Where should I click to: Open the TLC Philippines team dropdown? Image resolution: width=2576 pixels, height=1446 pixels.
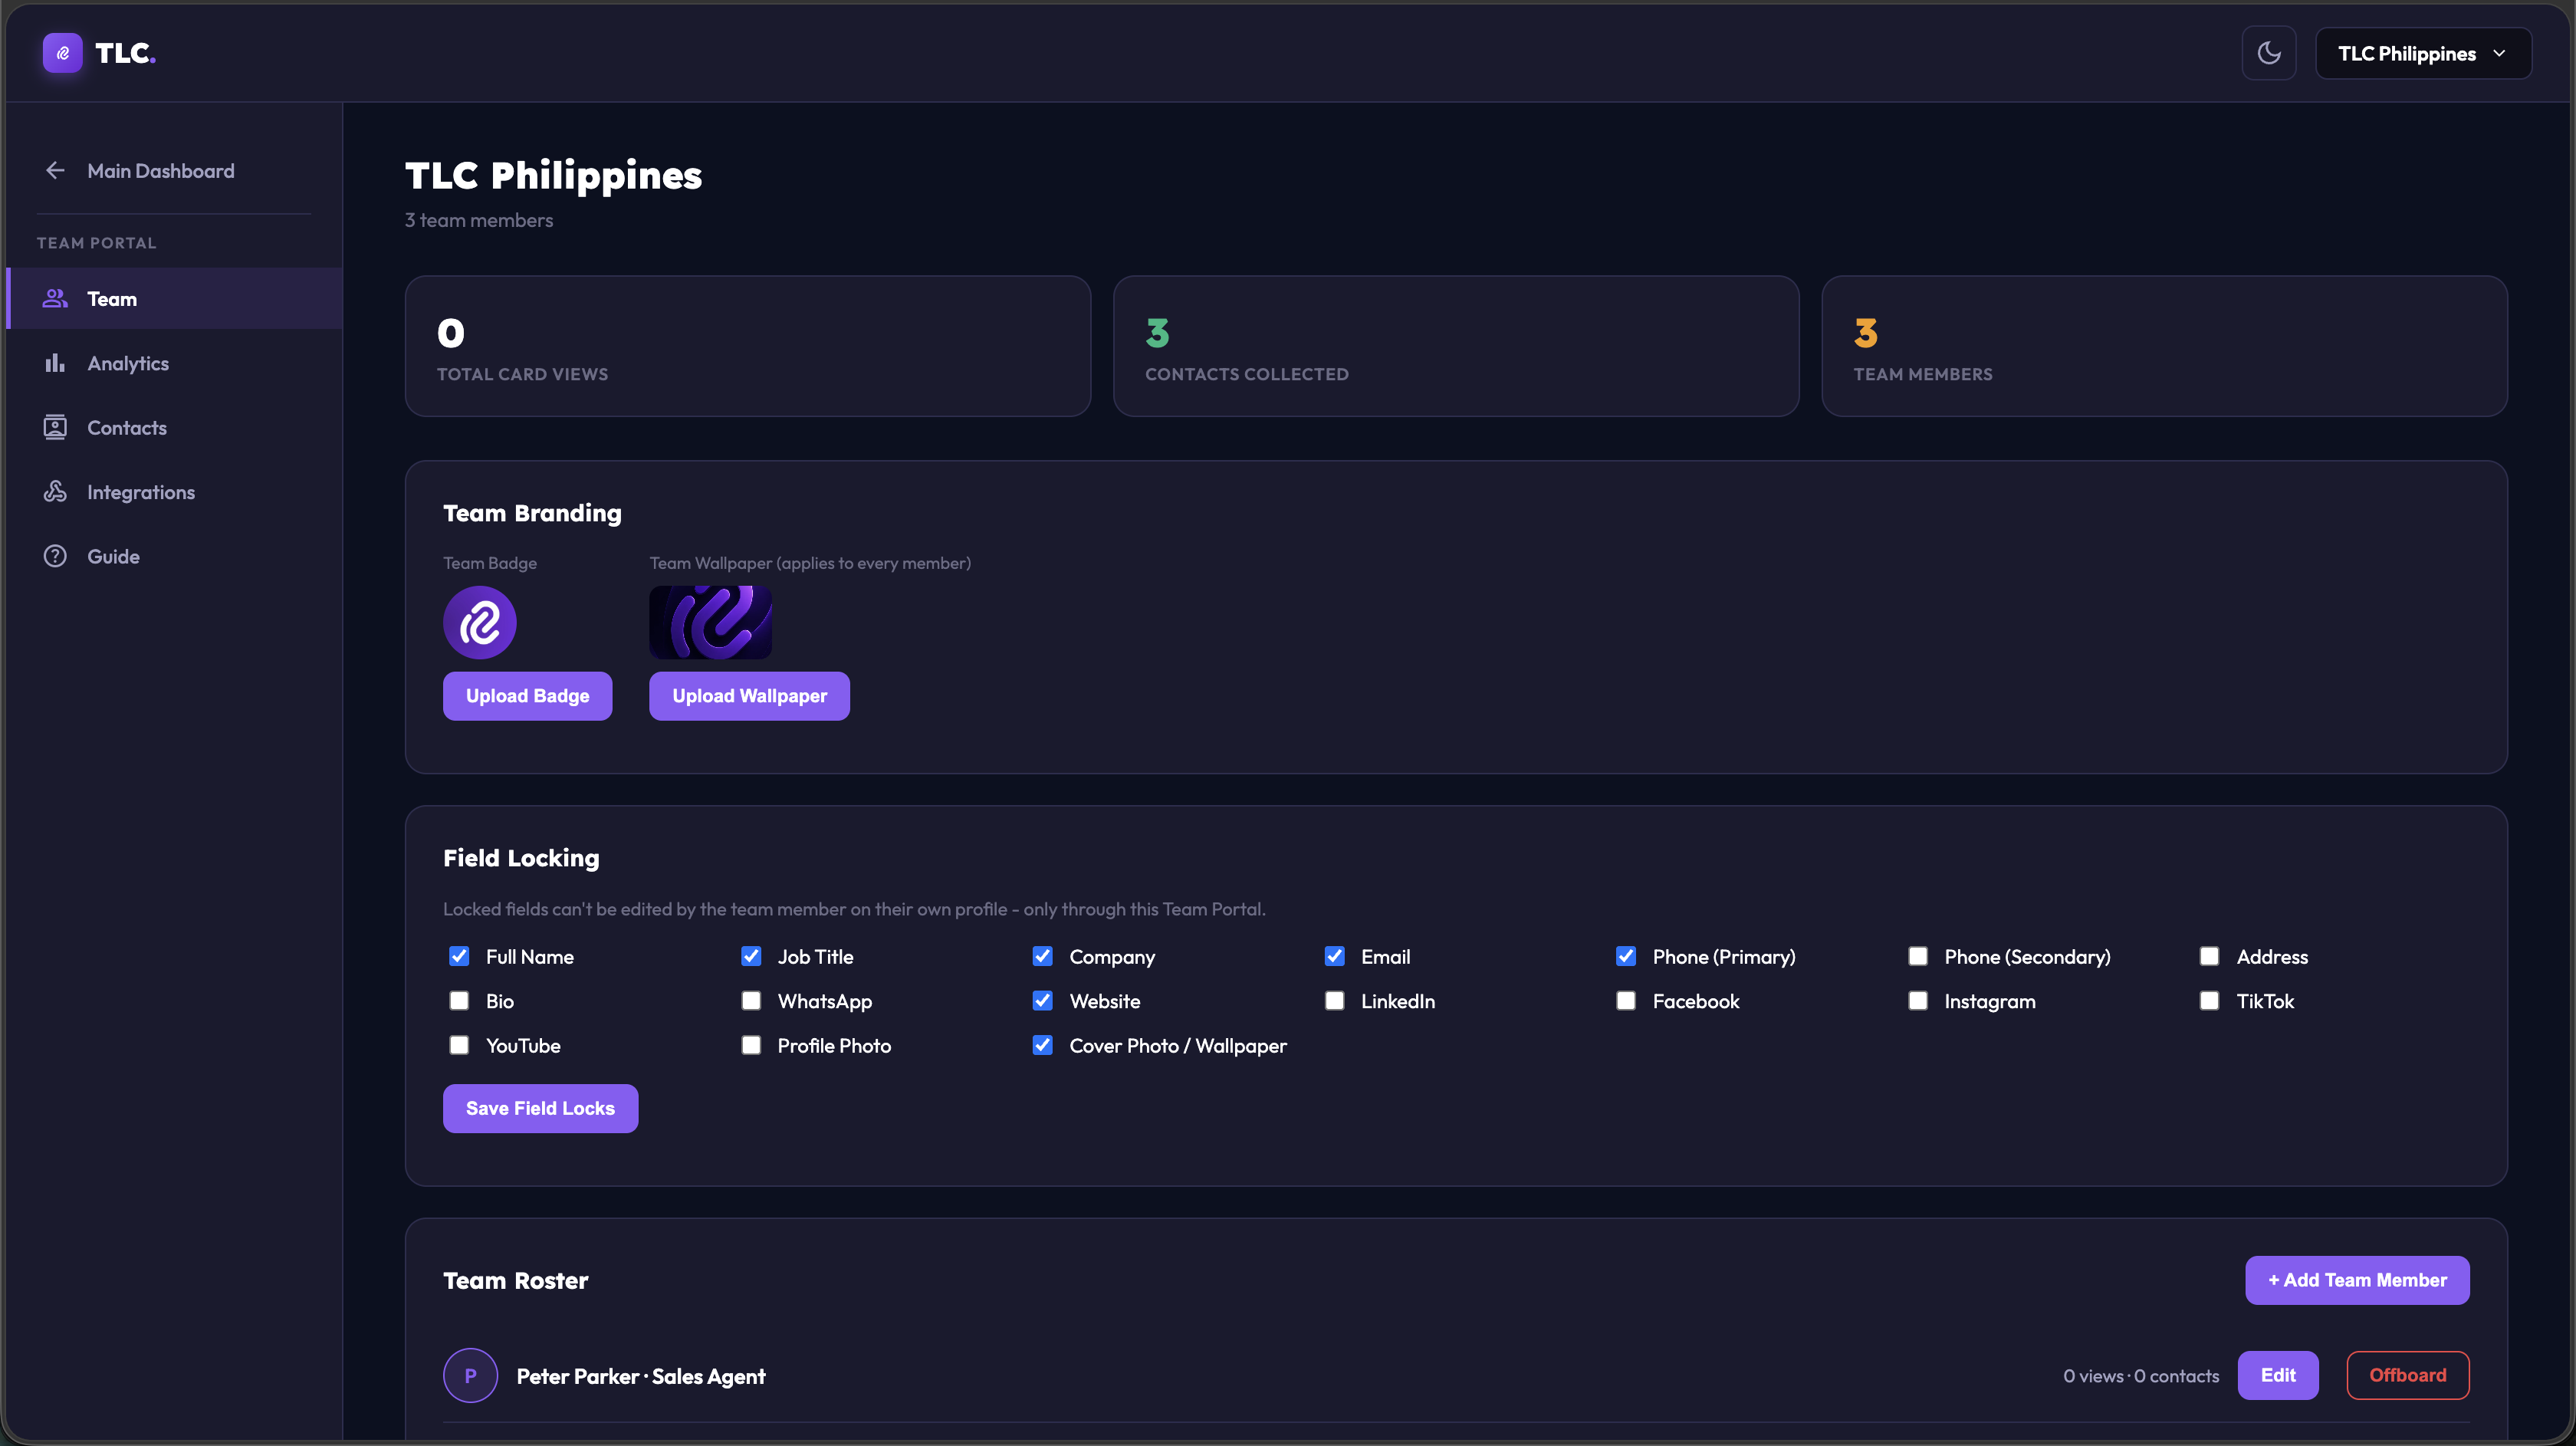(2423, 53)
